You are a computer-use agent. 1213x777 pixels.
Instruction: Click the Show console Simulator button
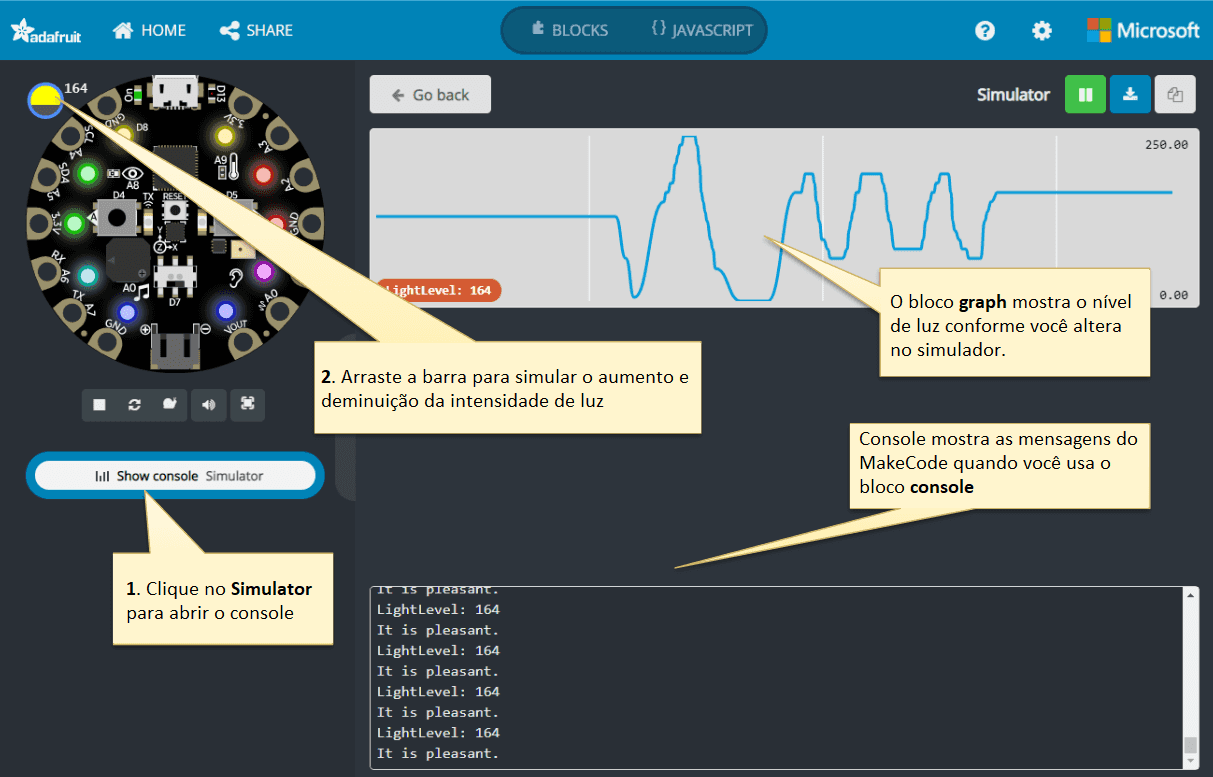175,476
